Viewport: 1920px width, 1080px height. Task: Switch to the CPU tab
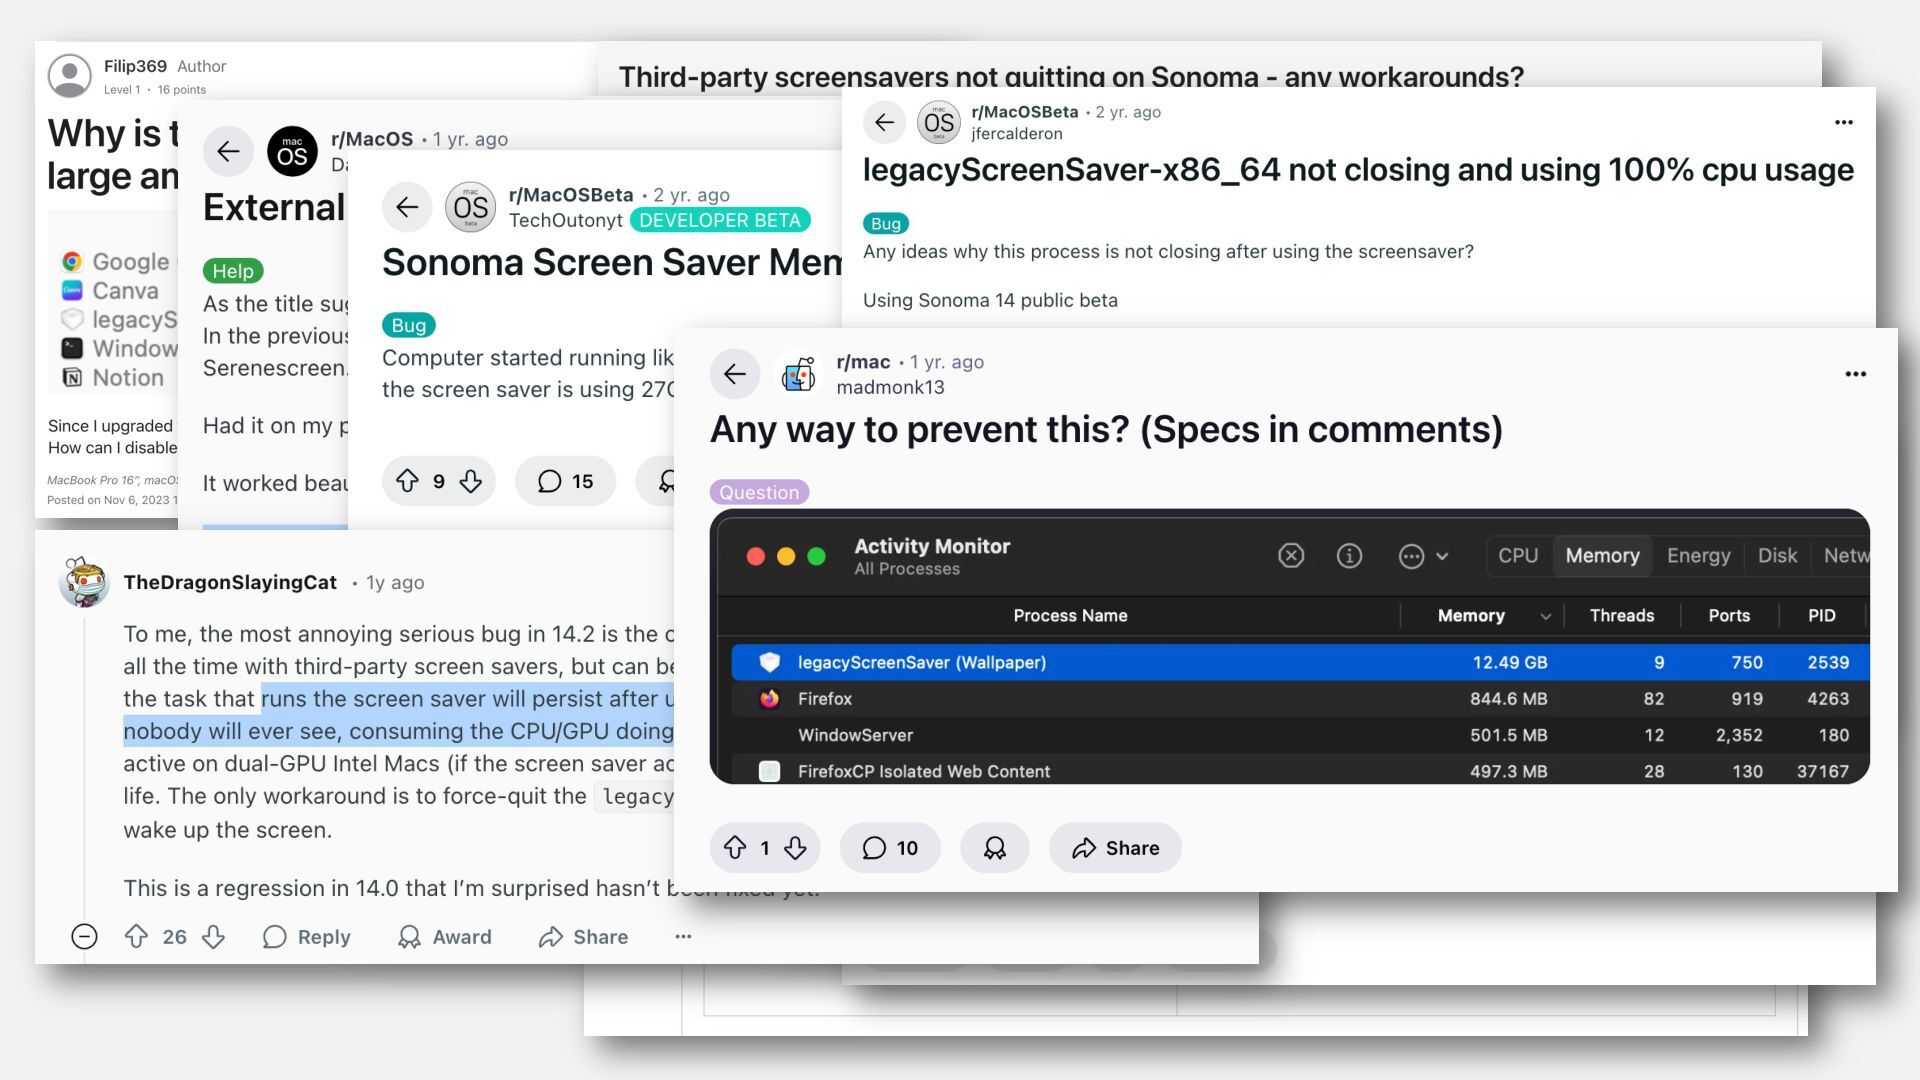tap(1517, 556)
